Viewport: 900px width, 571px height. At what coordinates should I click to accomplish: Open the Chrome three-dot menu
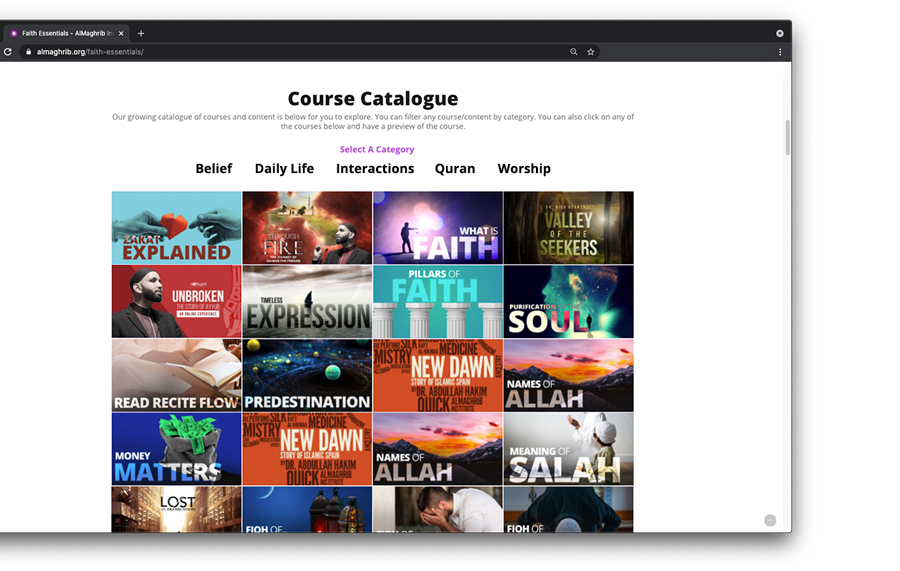tap(780, 52)
